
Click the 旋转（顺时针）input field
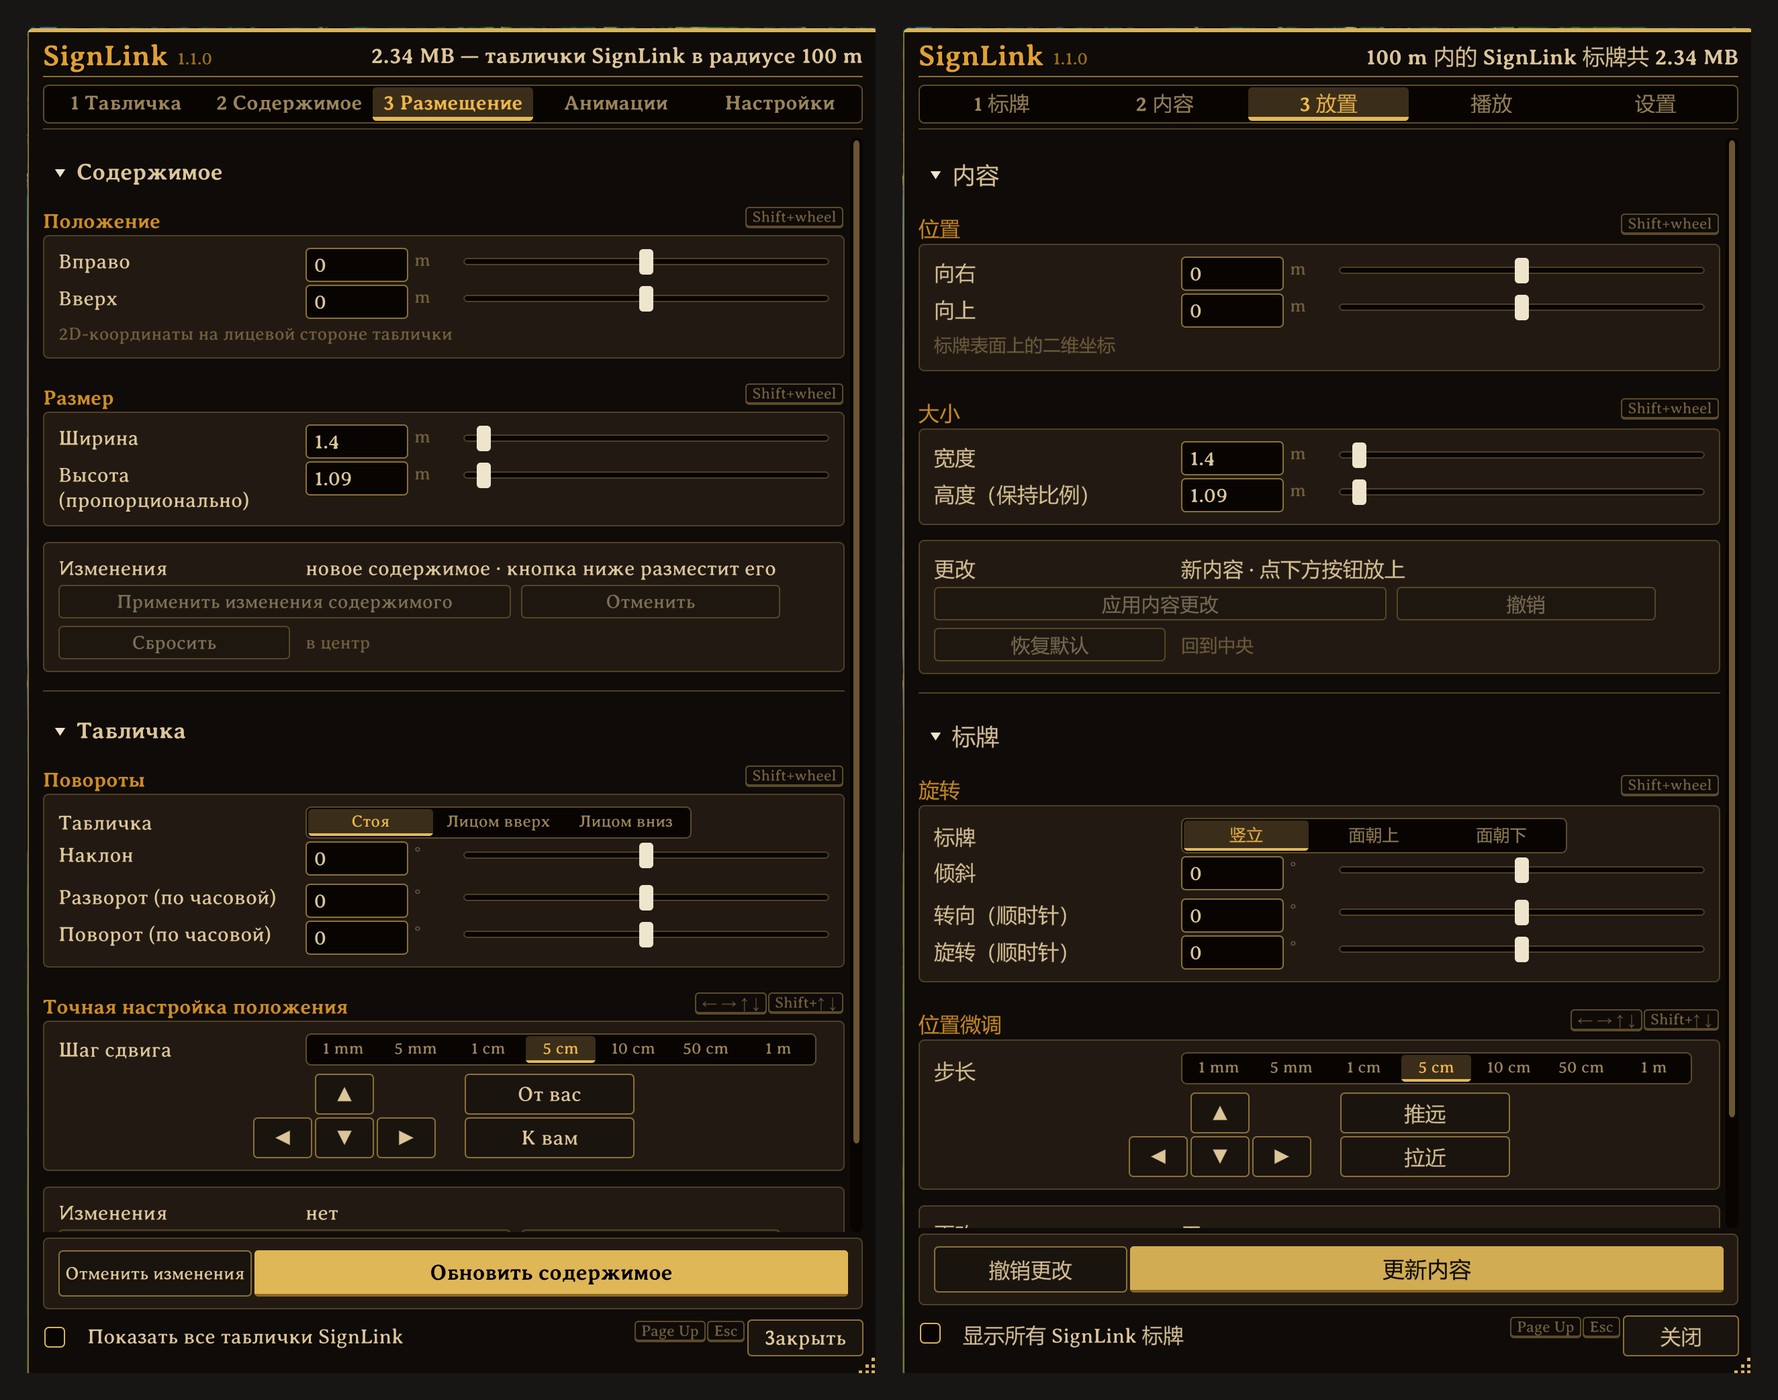1232,952
